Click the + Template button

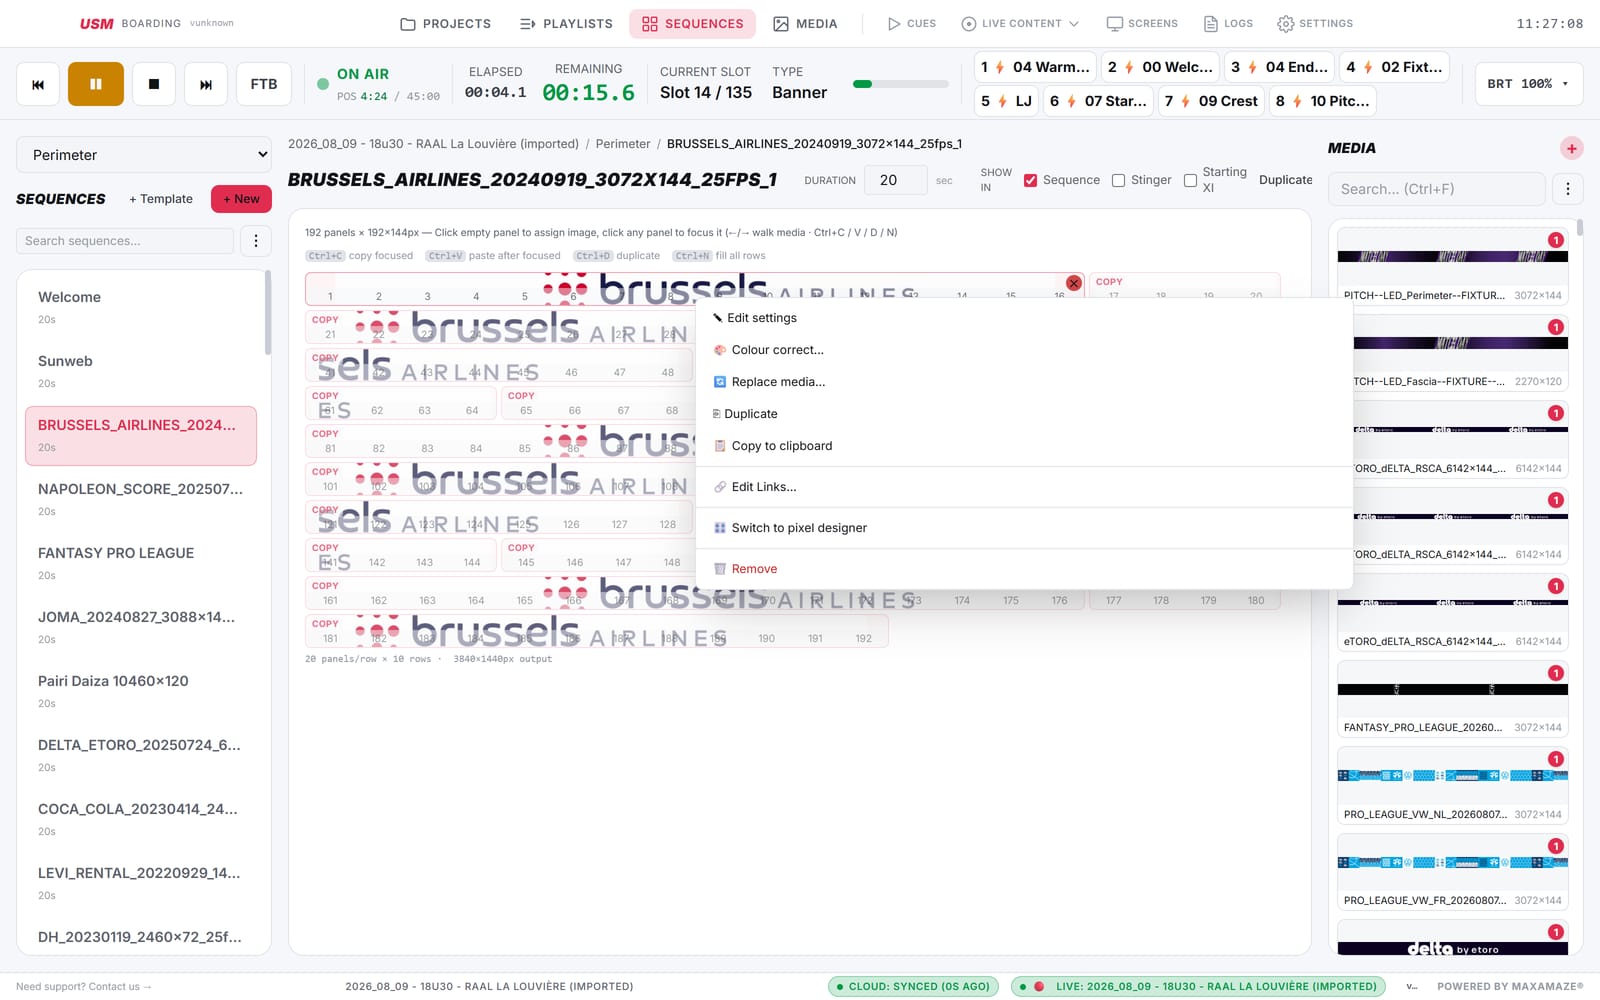[x=161, y=199]
